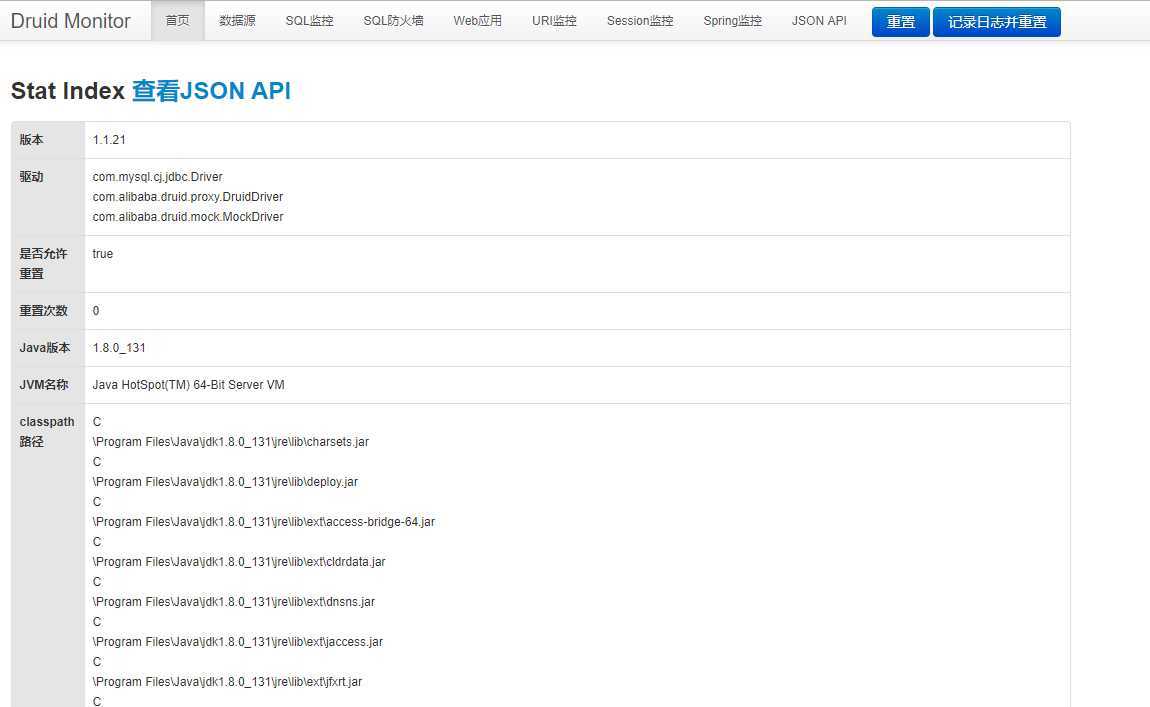Click the Java版本 row label
Screen dimensions: 1150x707
(x=45, y=348)
